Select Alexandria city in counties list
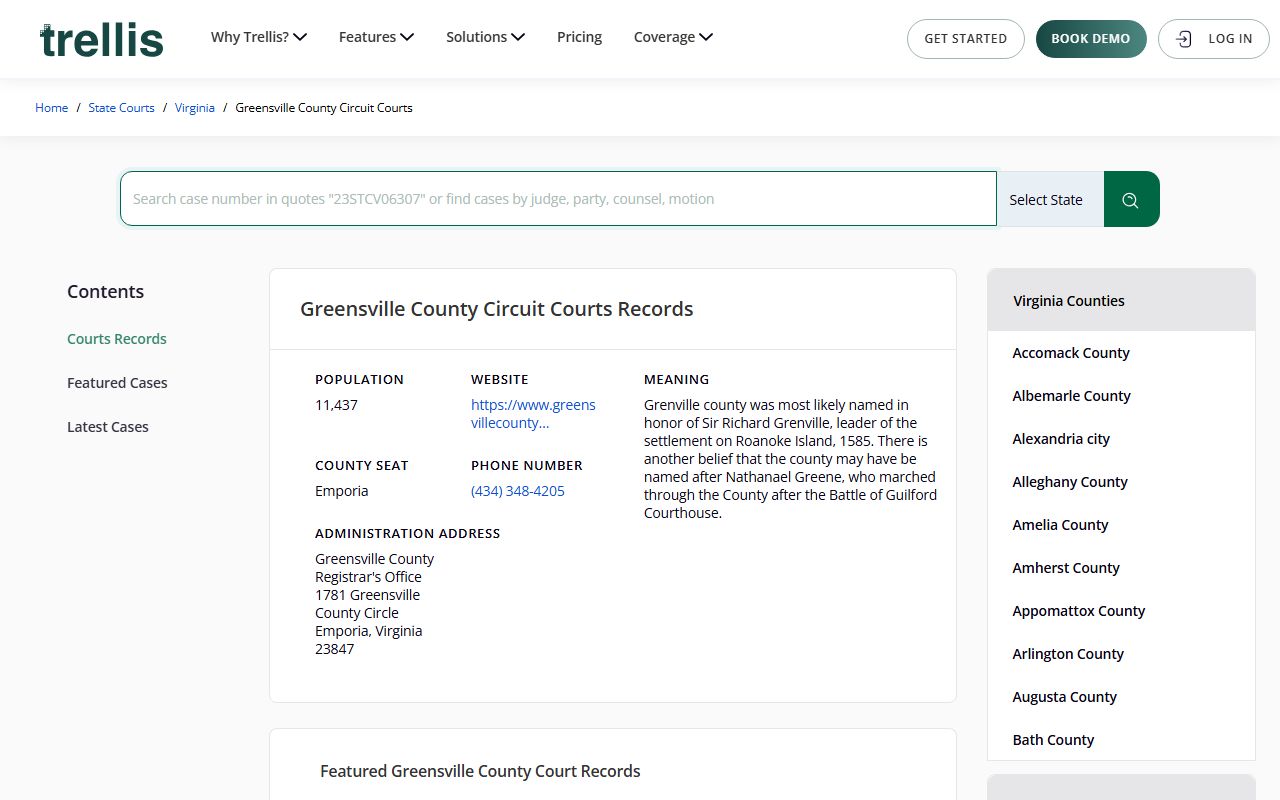 click(1061, 439)
